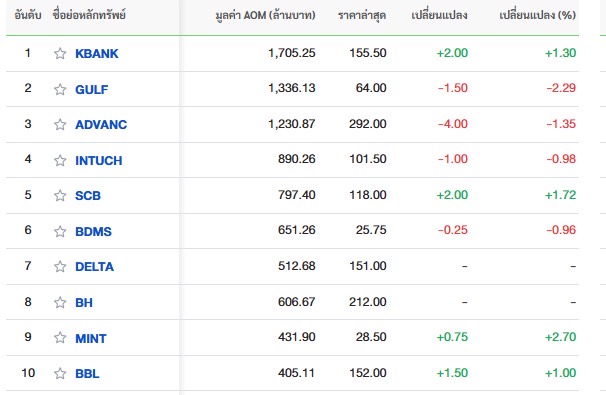This screenshot has height=395, width=606.
Task: Add DELTA to favorites via star
Action: click(x=60, y=267)
